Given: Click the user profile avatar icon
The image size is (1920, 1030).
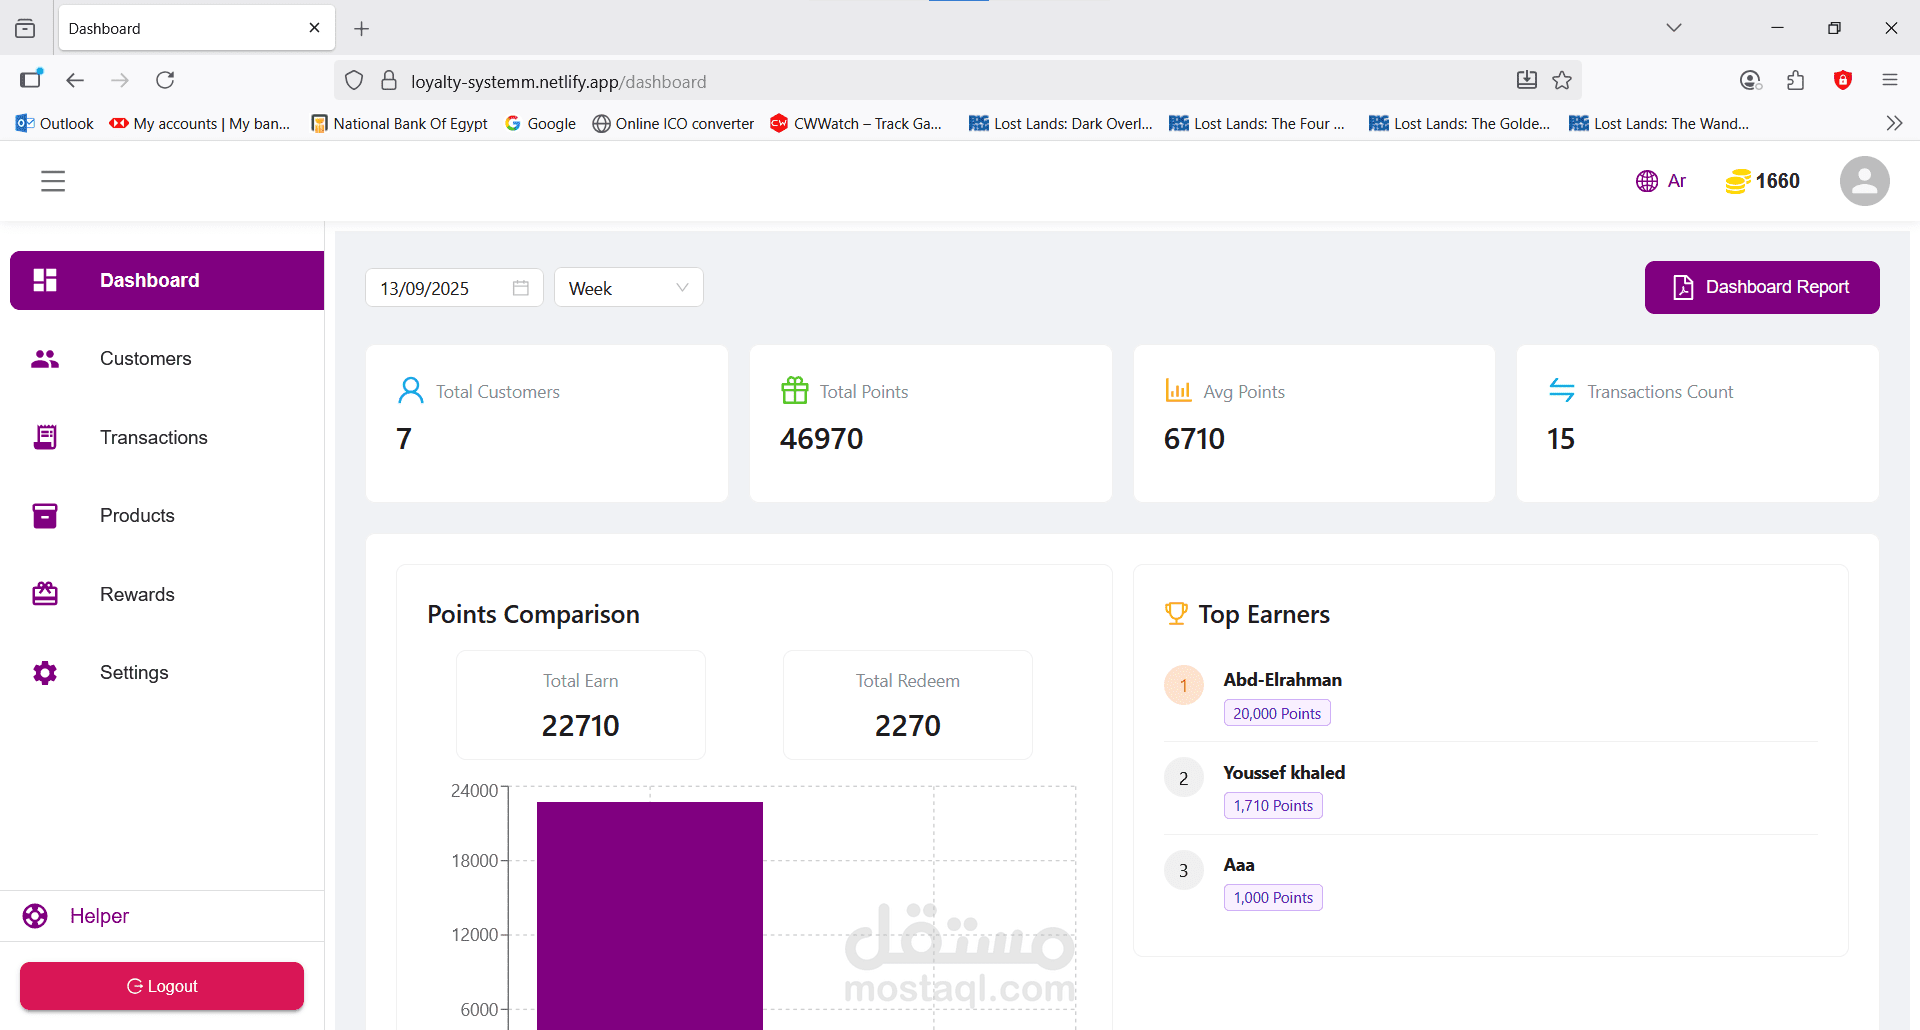Looking at the screenshot, I should point(1864,181).
